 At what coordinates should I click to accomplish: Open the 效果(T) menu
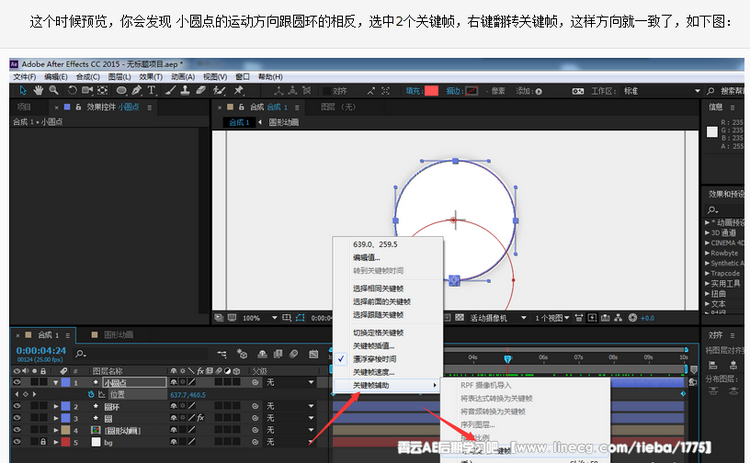[151, 77]
